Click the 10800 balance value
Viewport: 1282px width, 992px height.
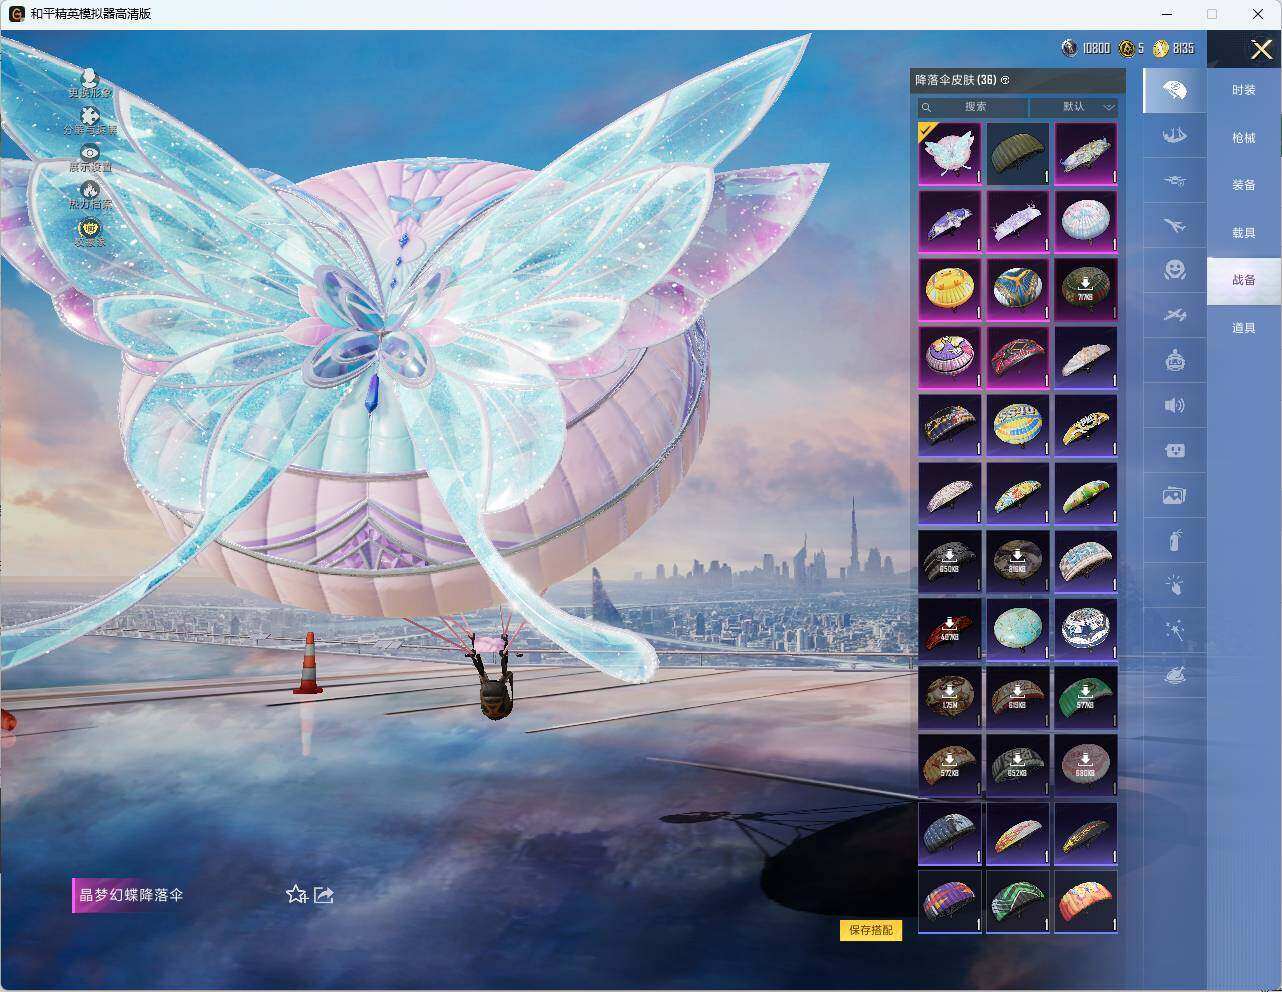(x=1096, y=48)
